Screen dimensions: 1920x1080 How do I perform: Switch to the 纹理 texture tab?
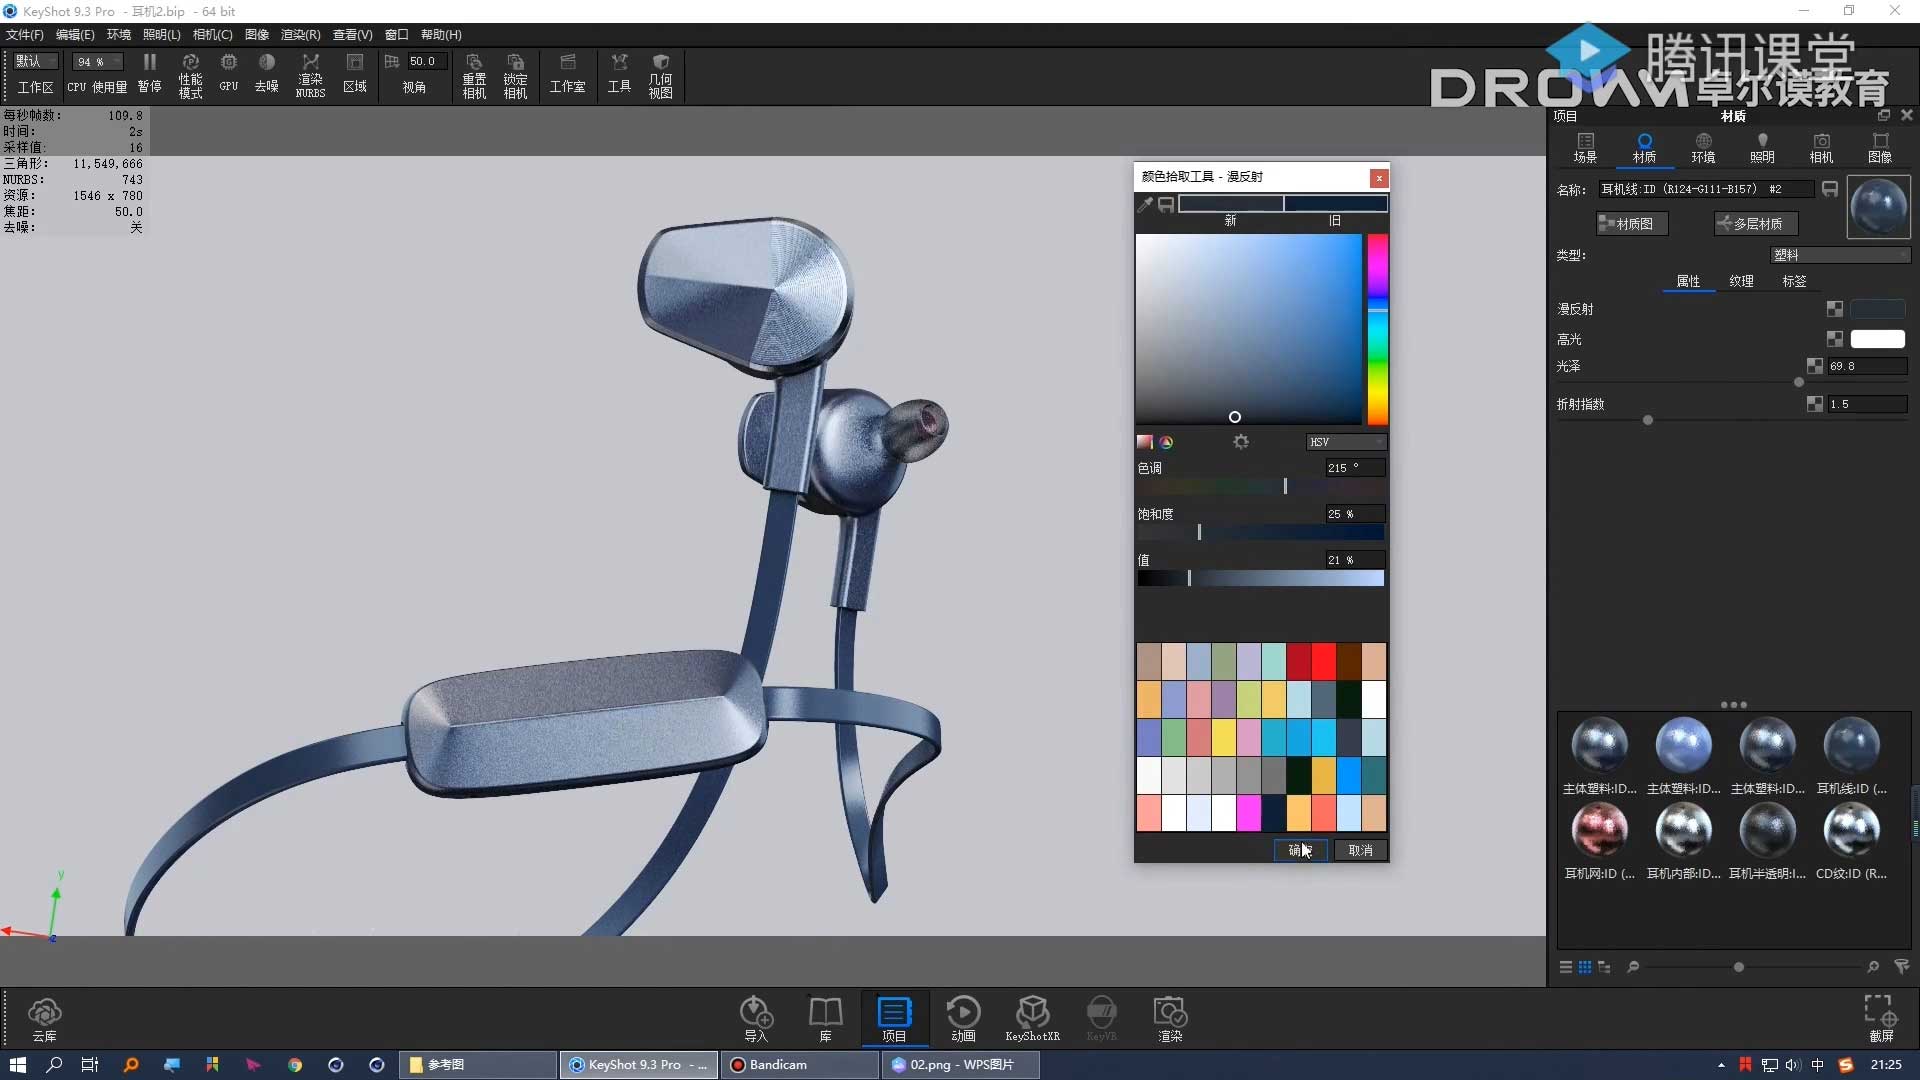point(1741,281)
